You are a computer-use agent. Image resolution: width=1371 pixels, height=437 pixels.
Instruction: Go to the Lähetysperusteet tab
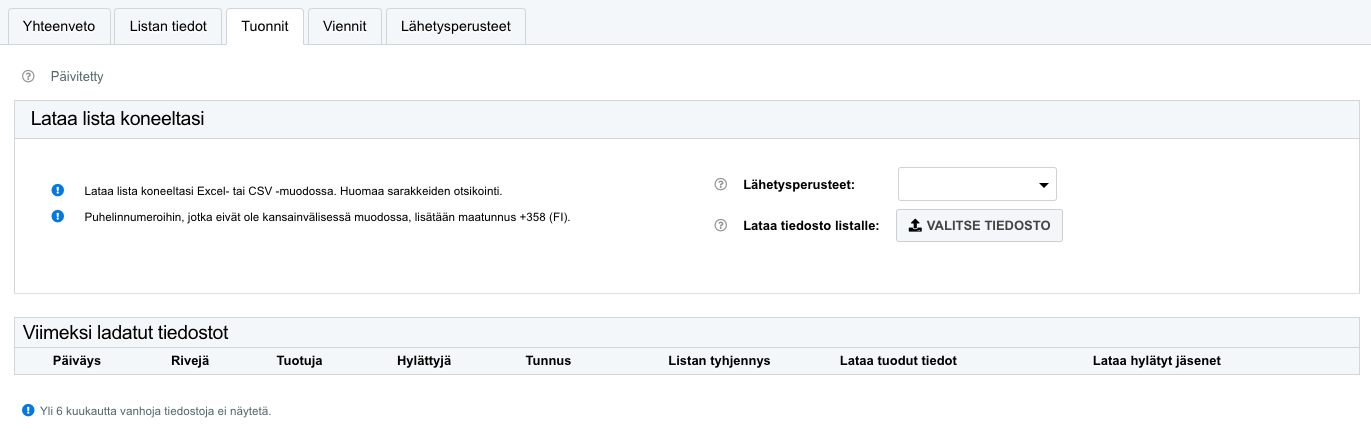[456, 26]
